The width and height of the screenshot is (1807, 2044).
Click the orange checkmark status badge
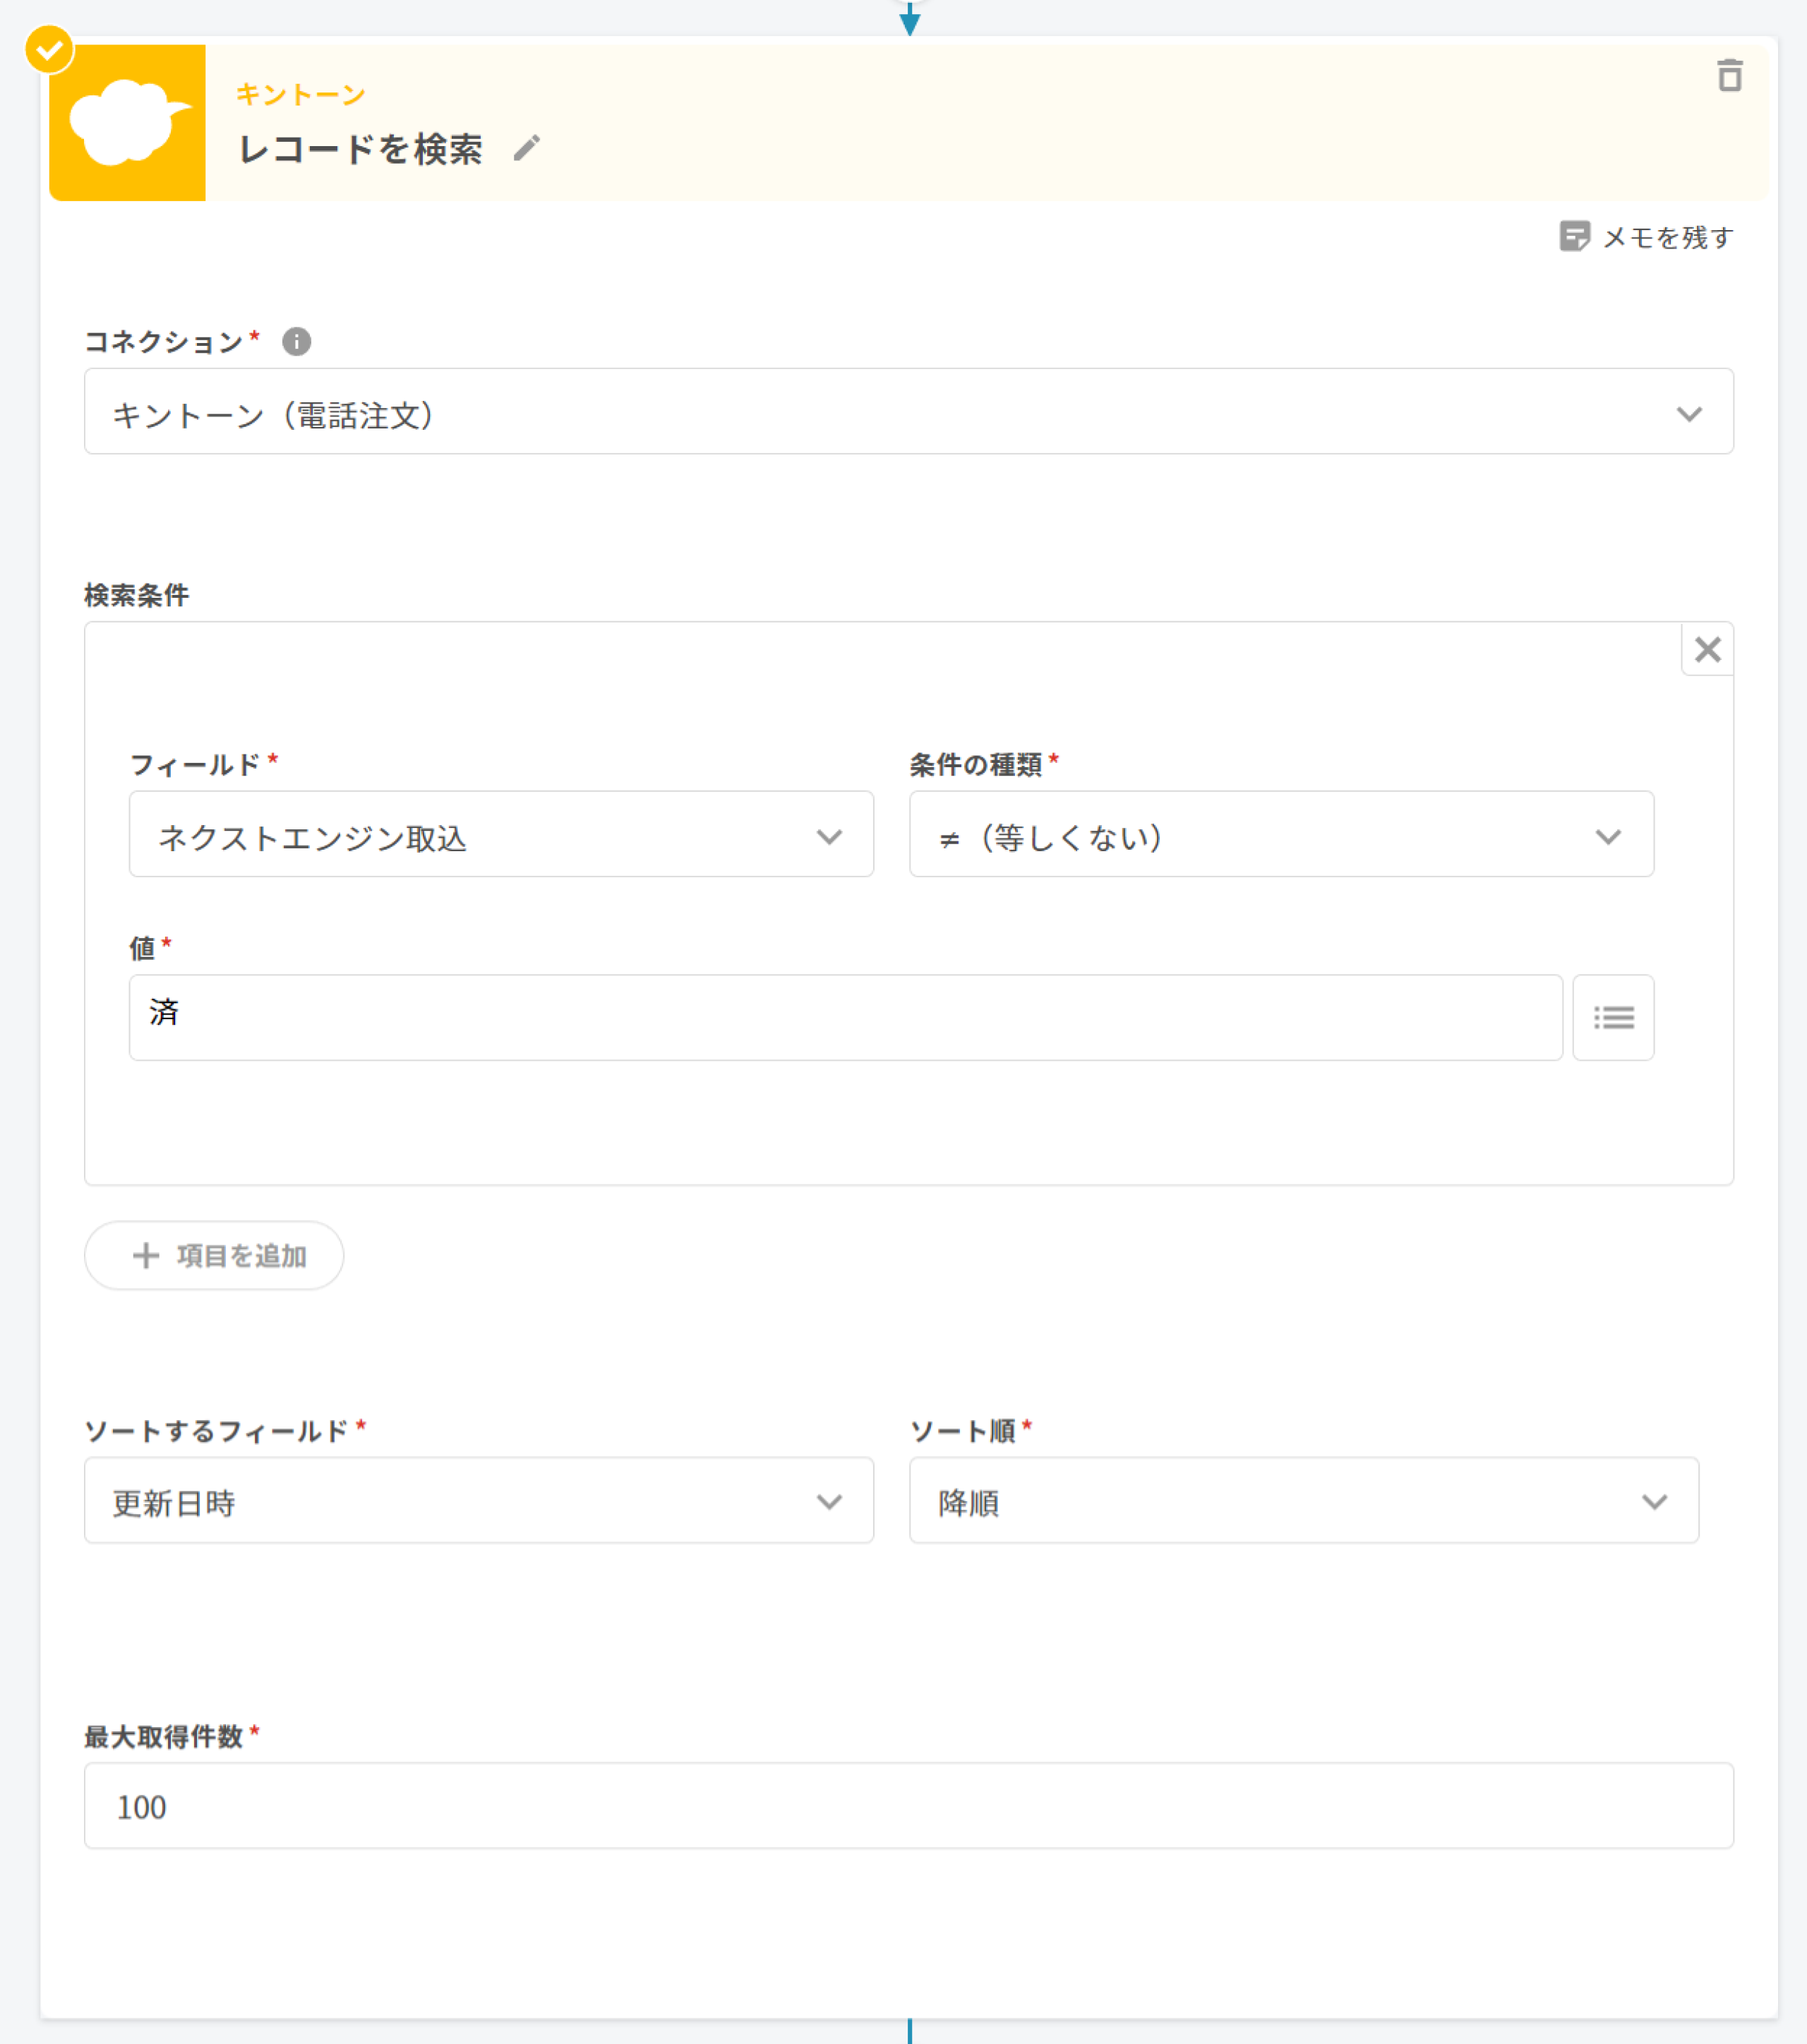click(x=49, y=49)
